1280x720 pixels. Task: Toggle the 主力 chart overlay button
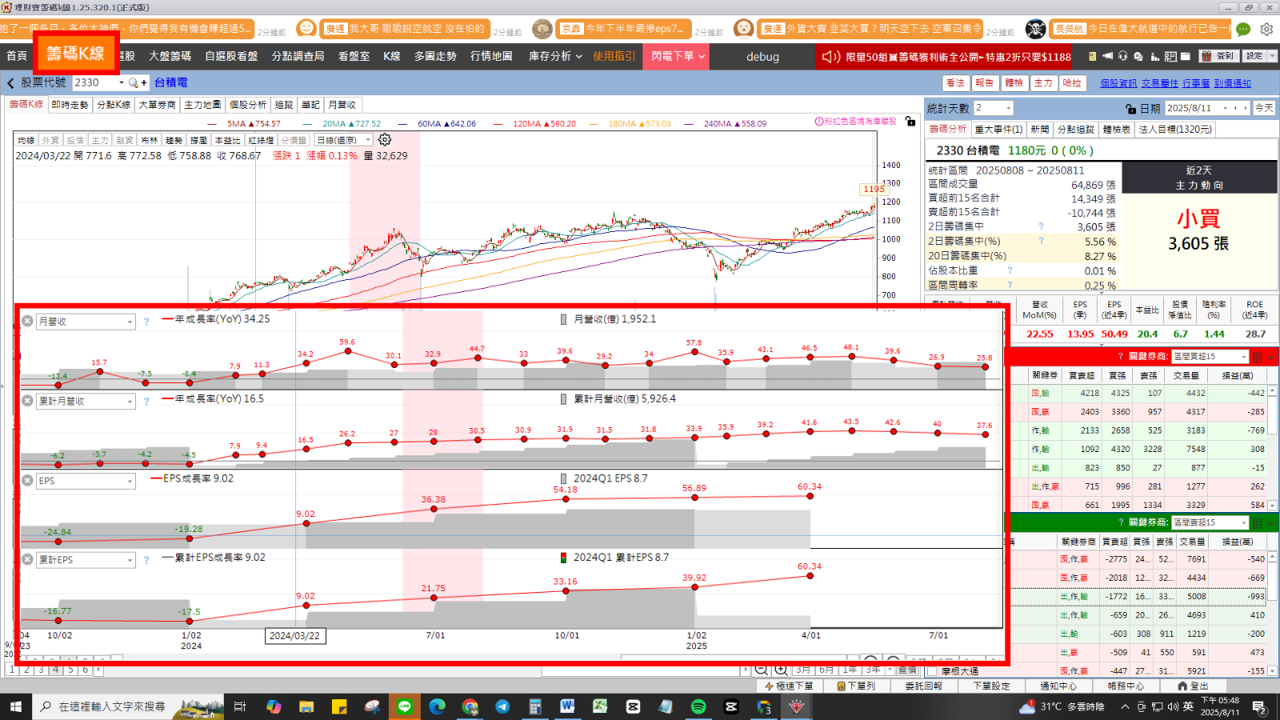click(101, 140)
